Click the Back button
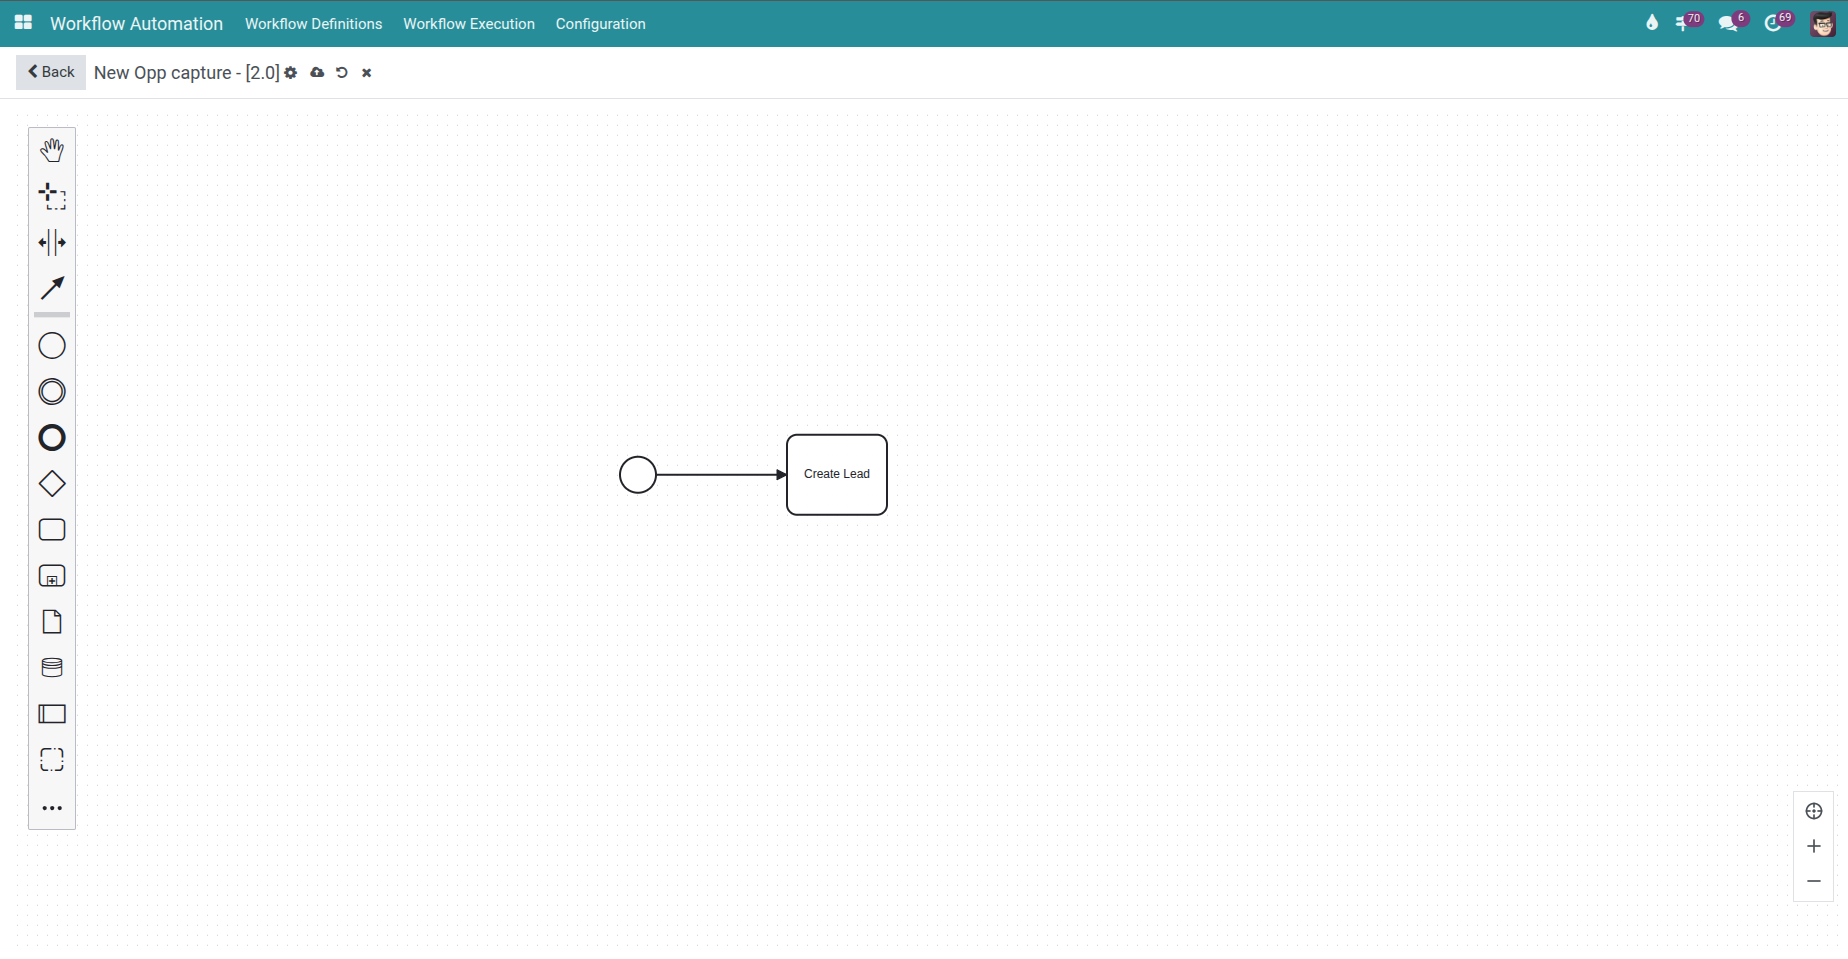This screenshot has width=1848, height=959. 50,71
